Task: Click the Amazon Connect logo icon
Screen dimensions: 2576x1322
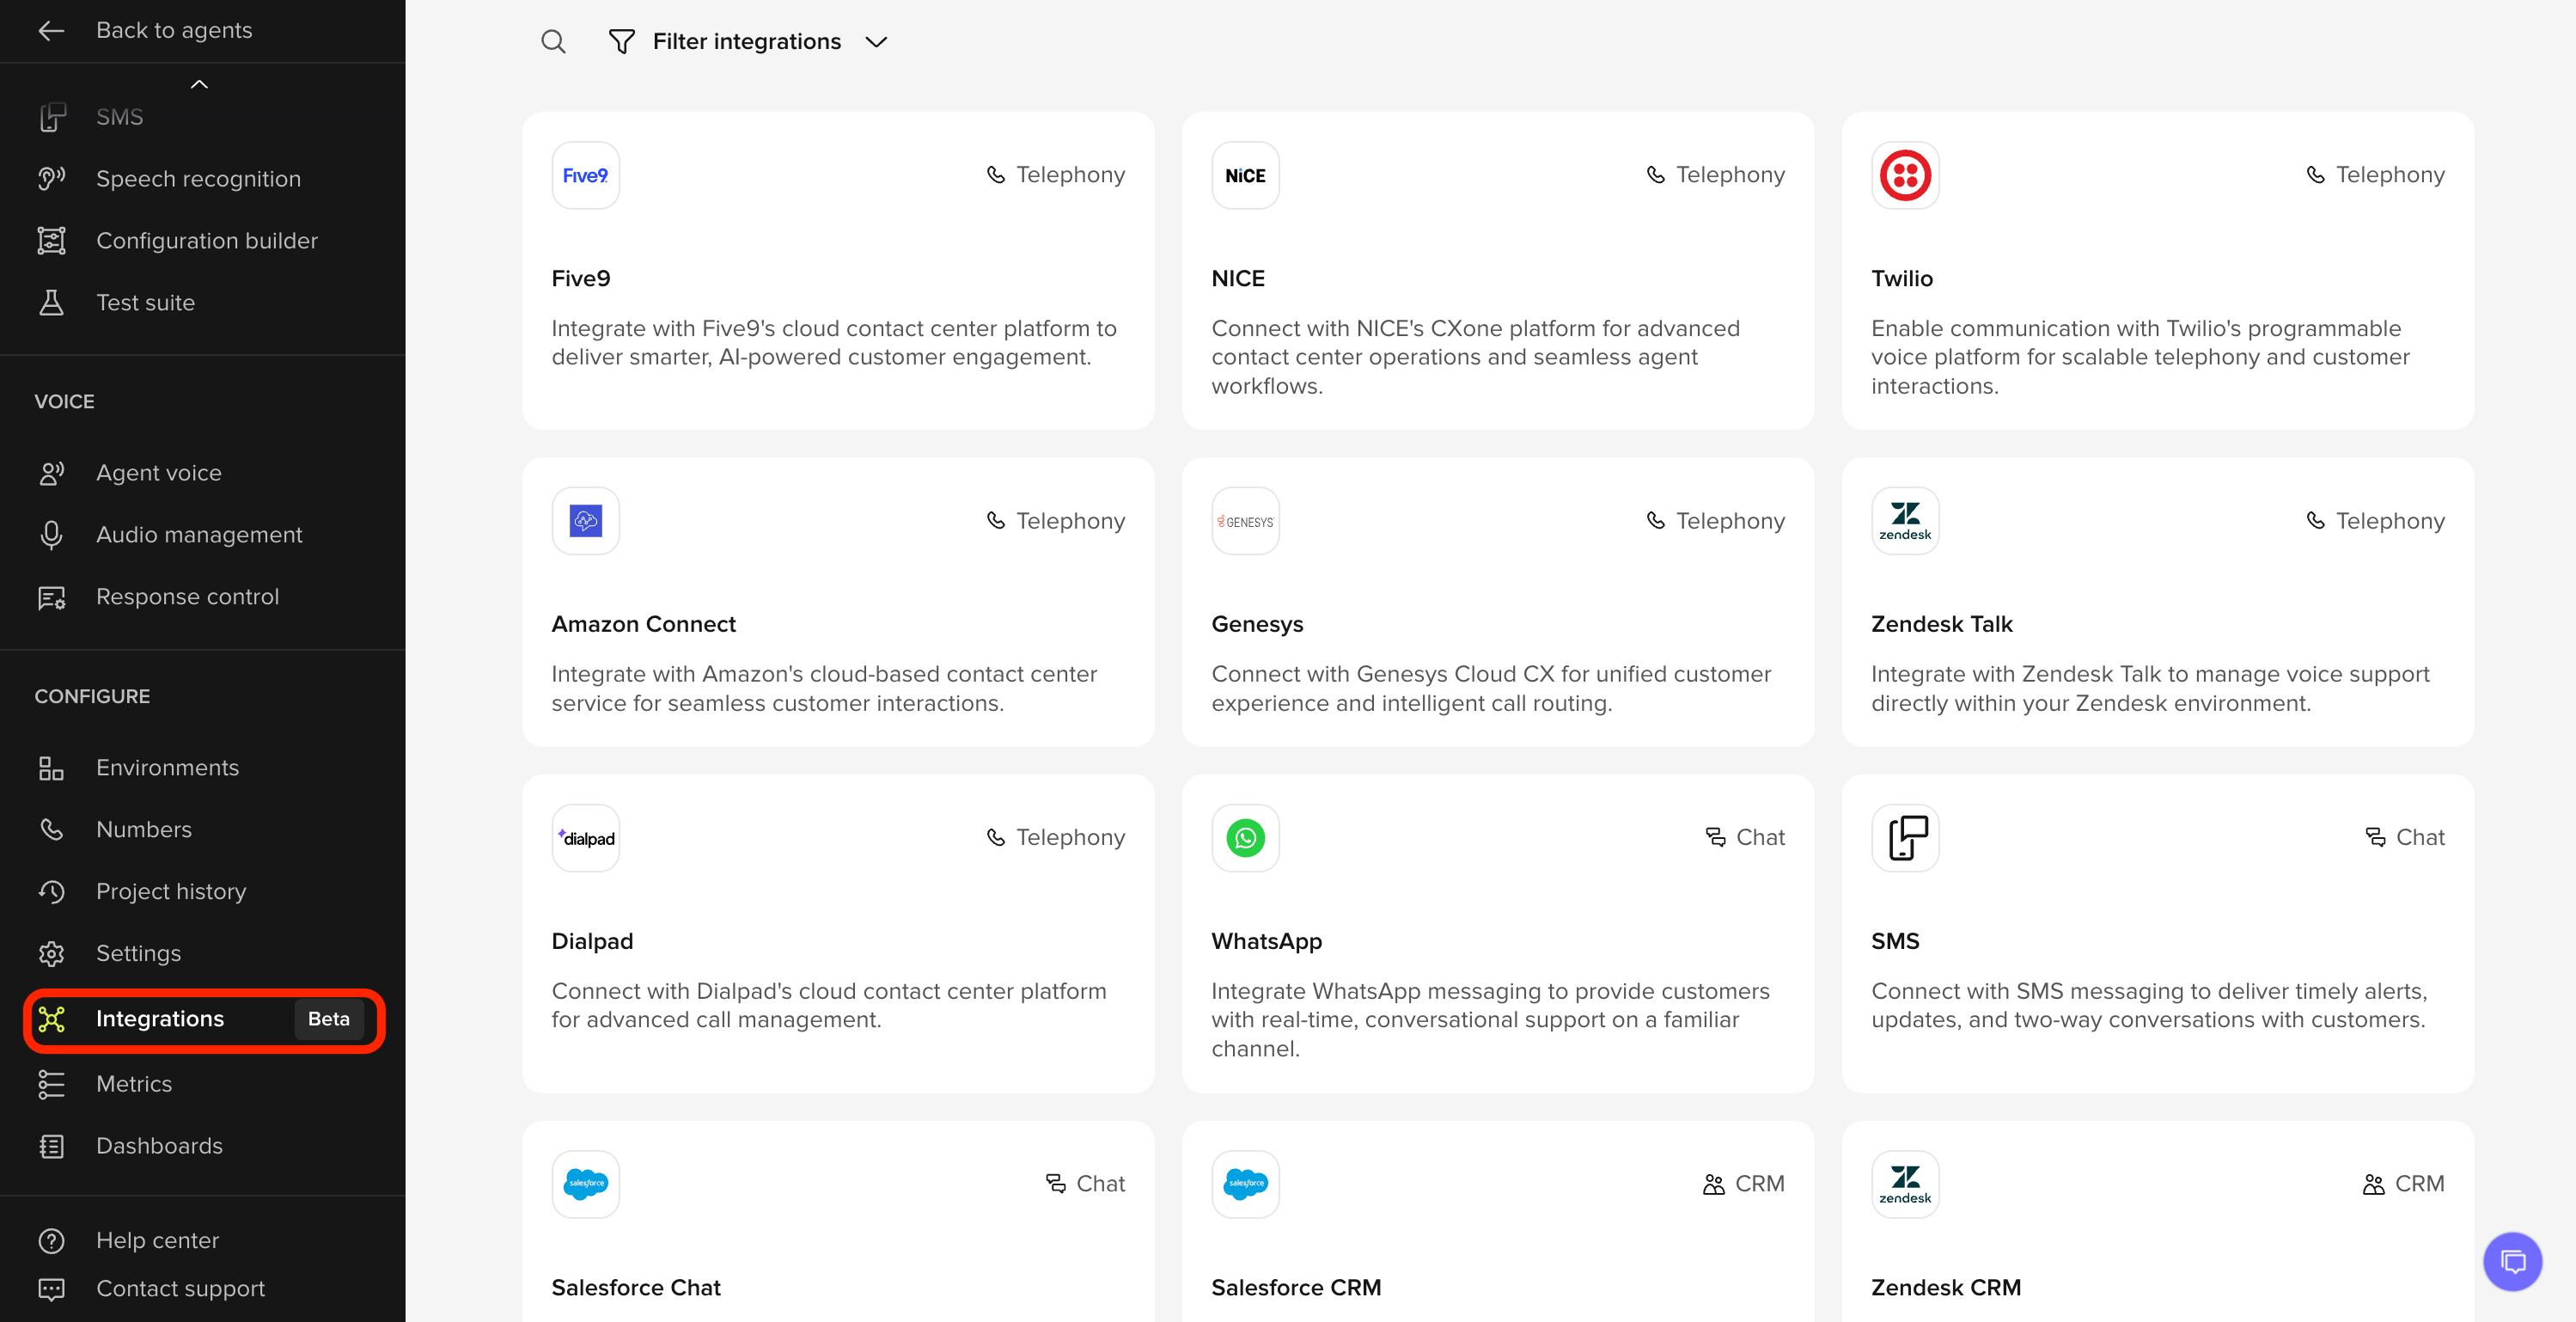Action: pyautogui.click(x=586, y=521)
